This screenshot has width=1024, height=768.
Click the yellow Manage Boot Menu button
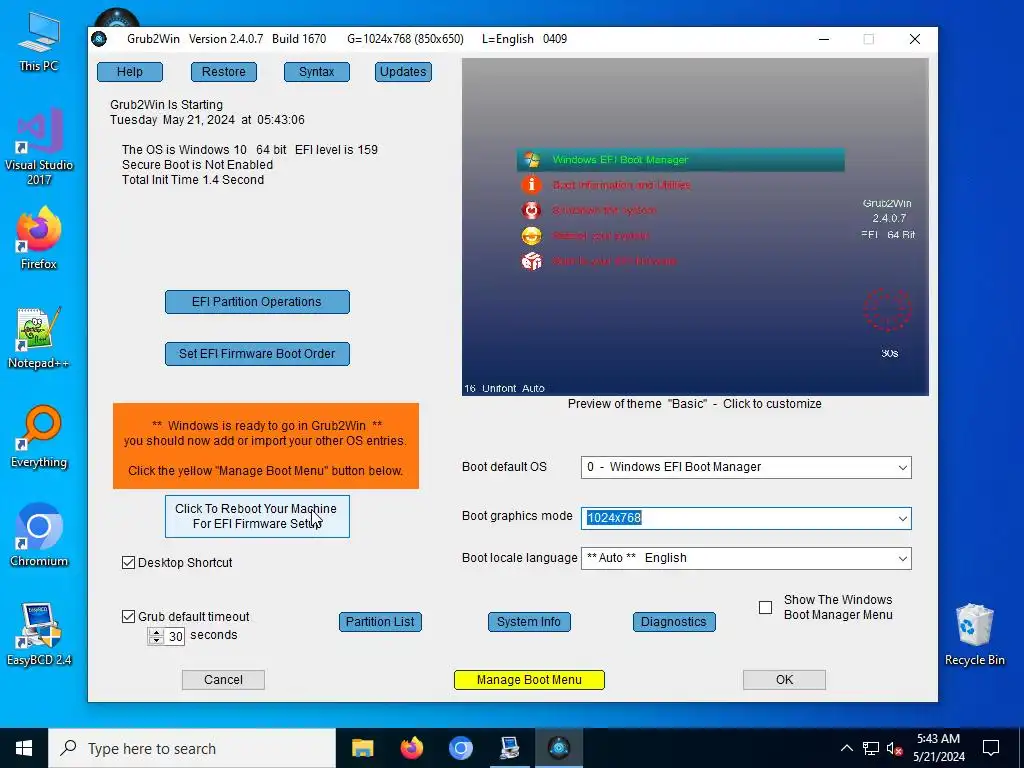tap(529, 680)
